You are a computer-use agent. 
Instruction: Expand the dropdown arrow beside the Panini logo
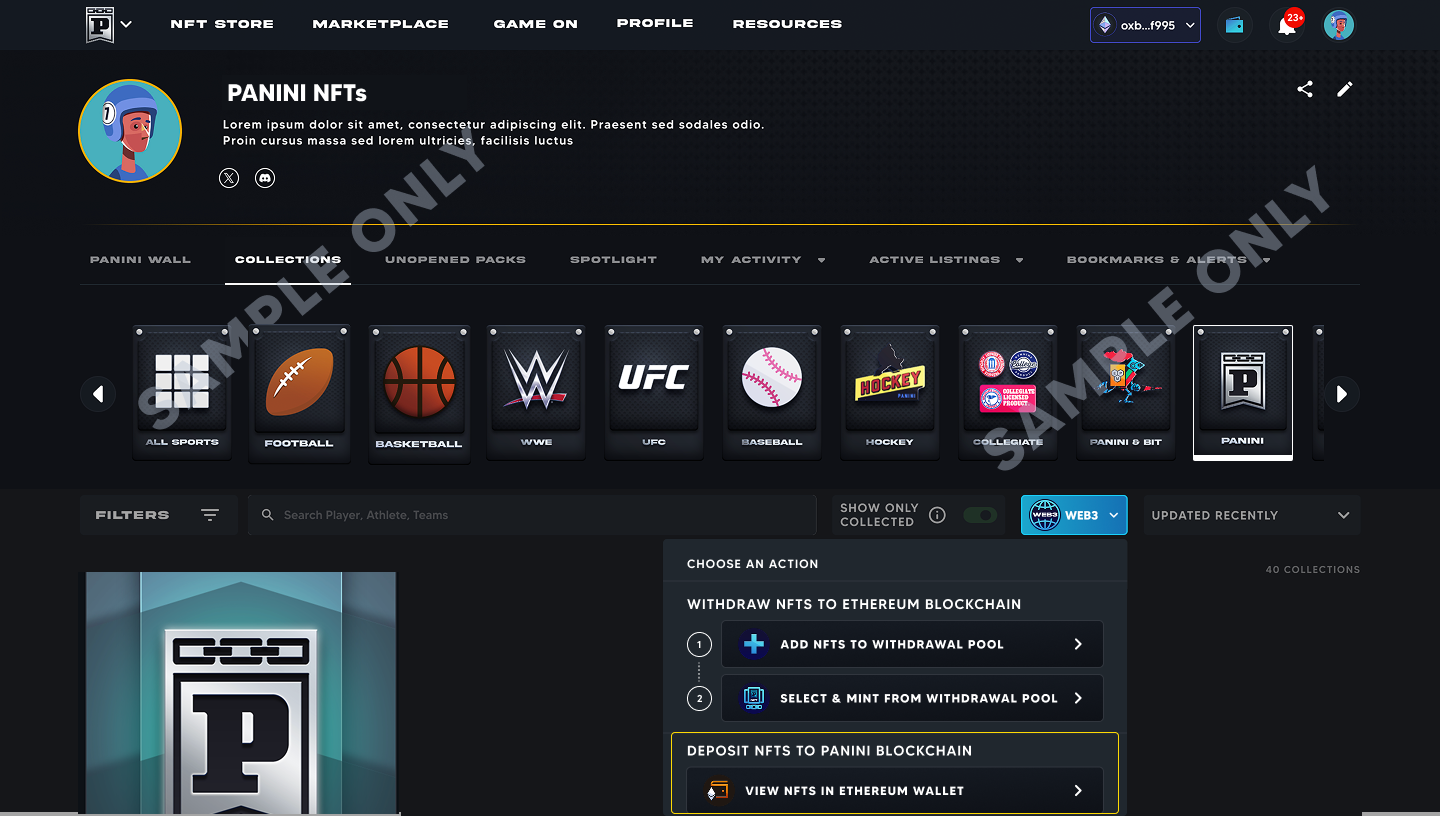point(126,25)
